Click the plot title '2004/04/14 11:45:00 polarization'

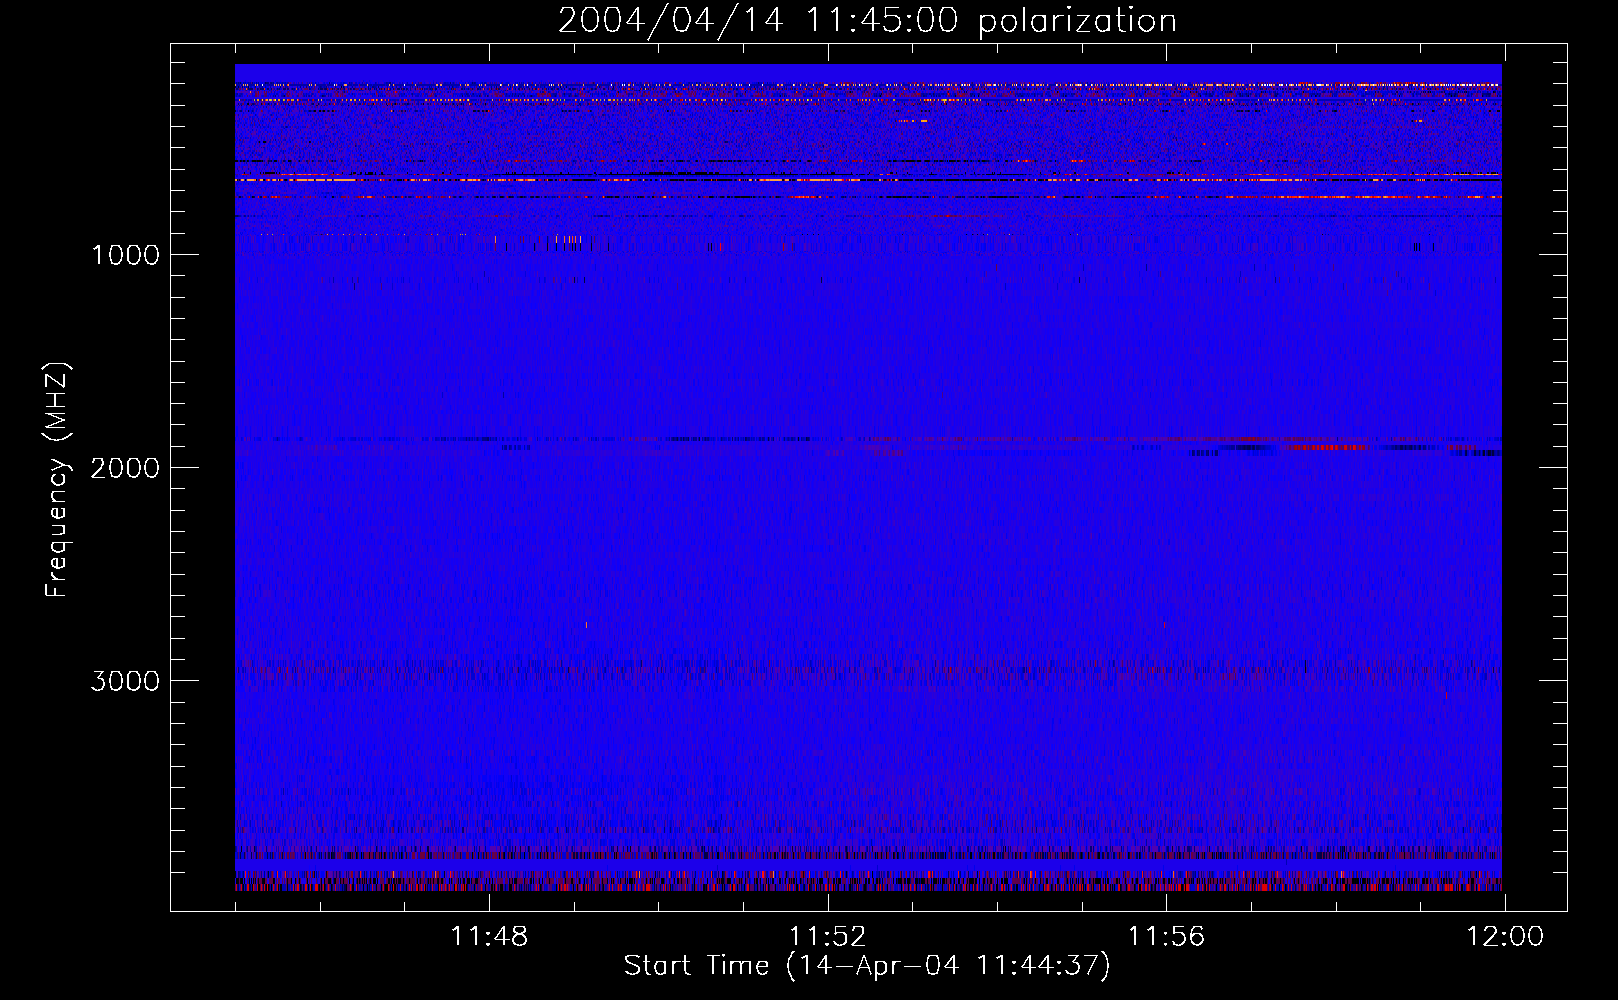(x=867, y=21)
